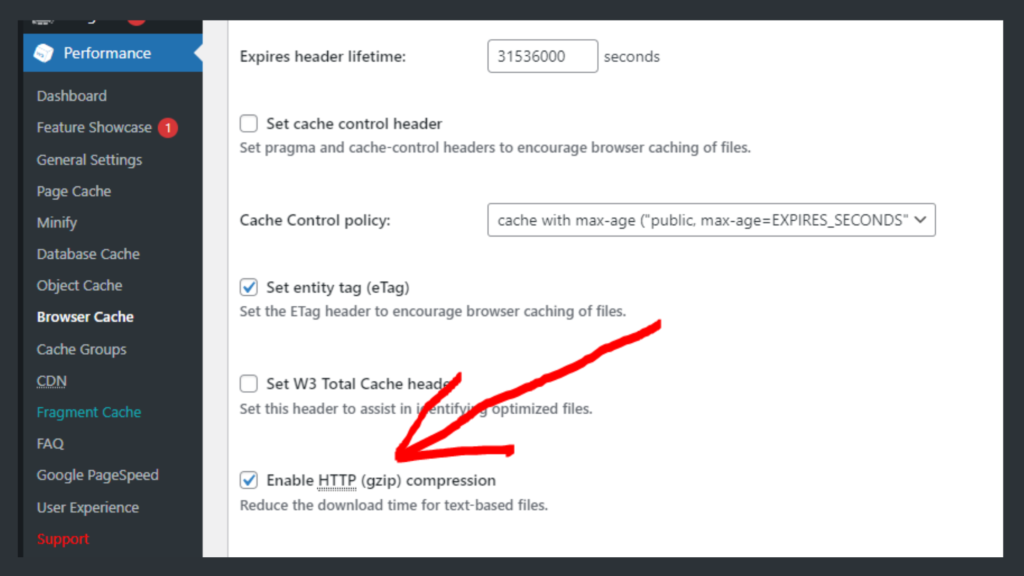Open the Minify settings

[x=57, y=223]
